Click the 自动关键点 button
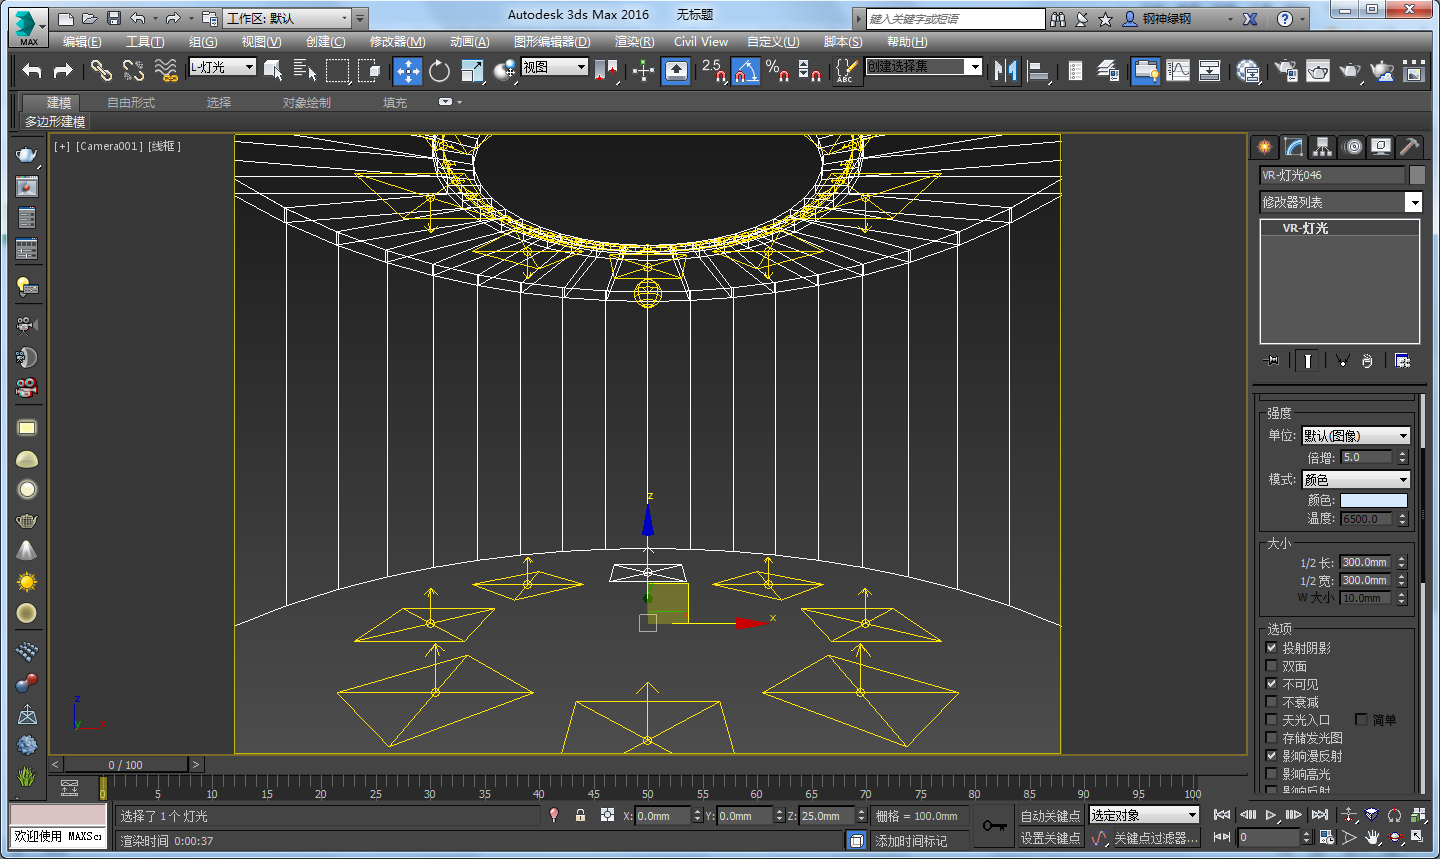The width and height of the screenshot is (1440, 859). tap(1050, 816)
